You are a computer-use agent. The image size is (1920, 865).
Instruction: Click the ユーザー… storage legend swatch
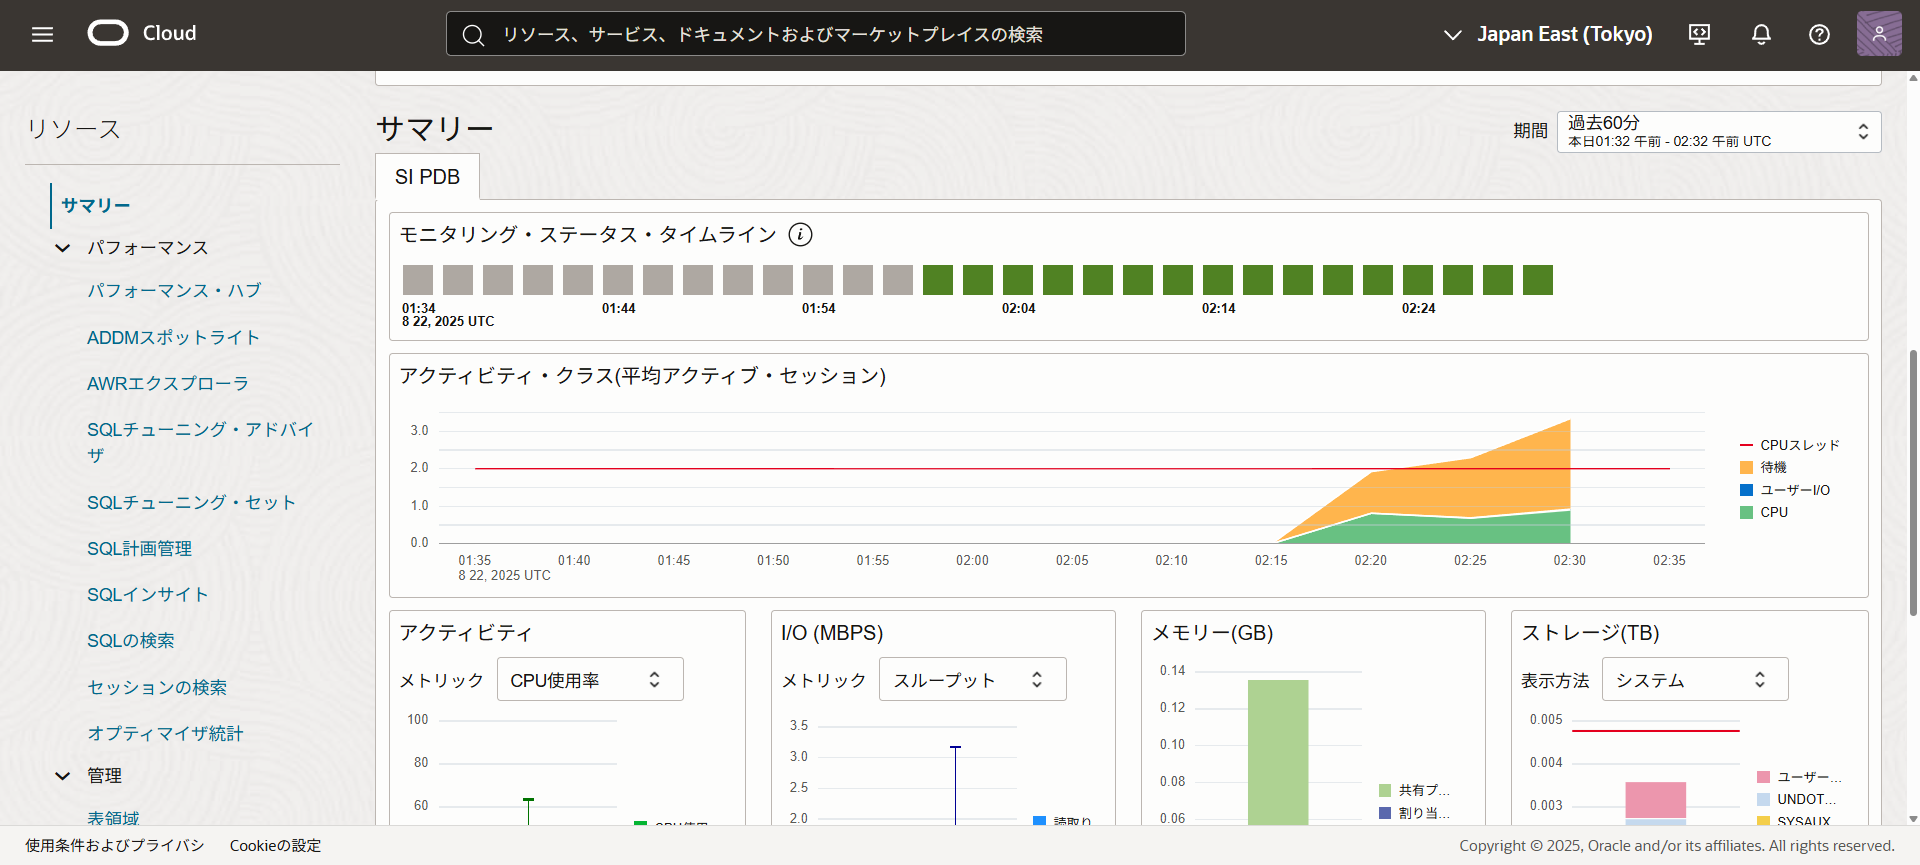(1763, 777)
